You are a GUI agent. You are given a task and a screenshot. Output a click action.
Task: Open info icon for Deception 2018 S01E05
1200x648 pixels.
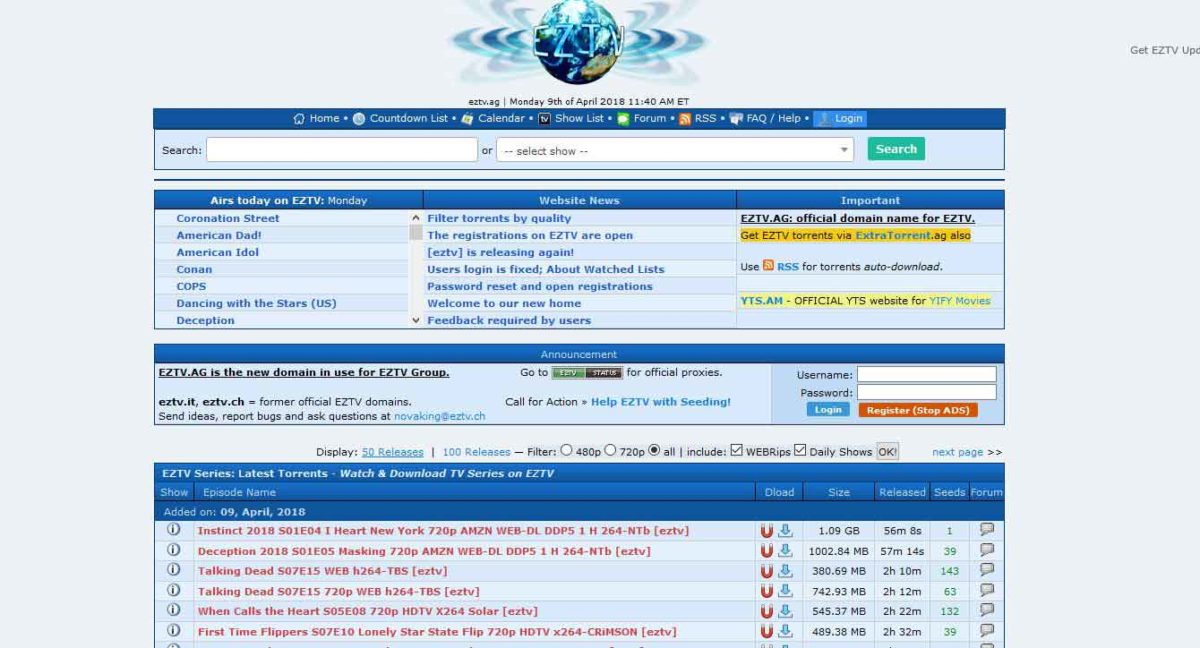(x=174, y=550)
